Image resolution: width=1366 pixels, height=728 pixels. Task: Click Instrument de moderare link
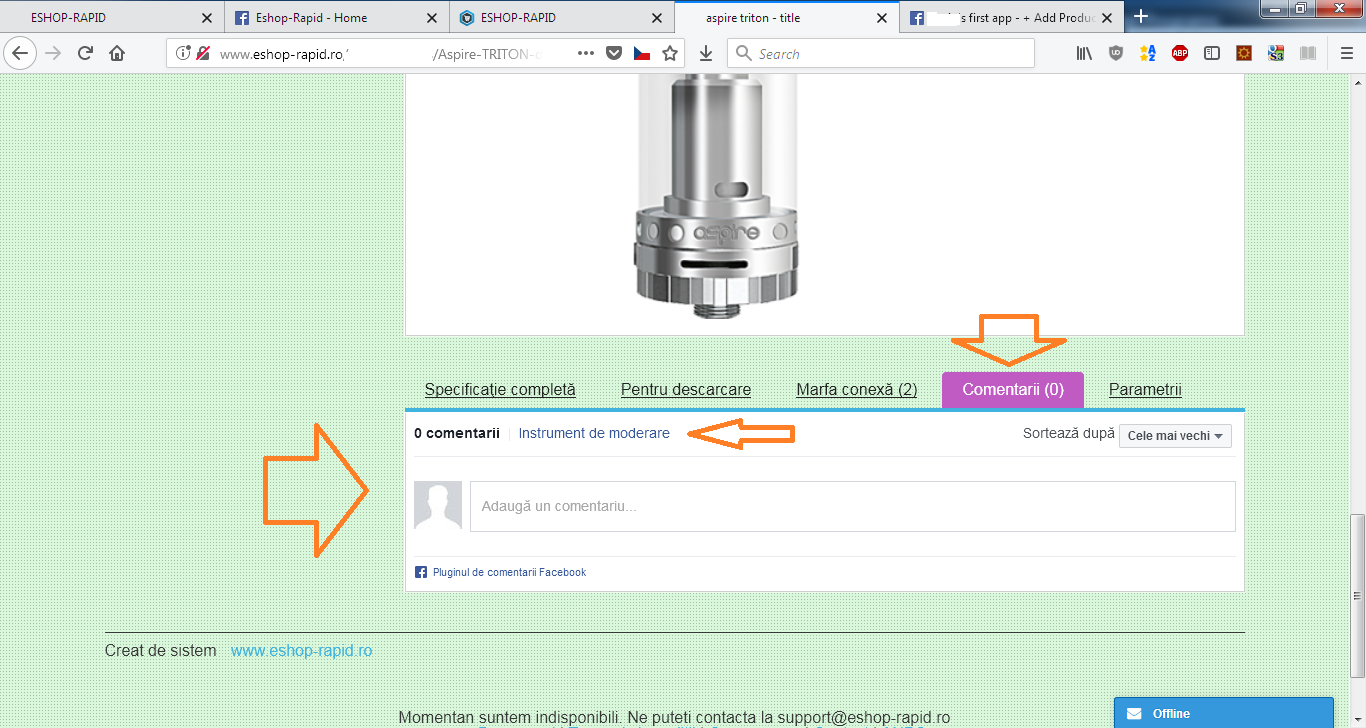coord(594,433)
